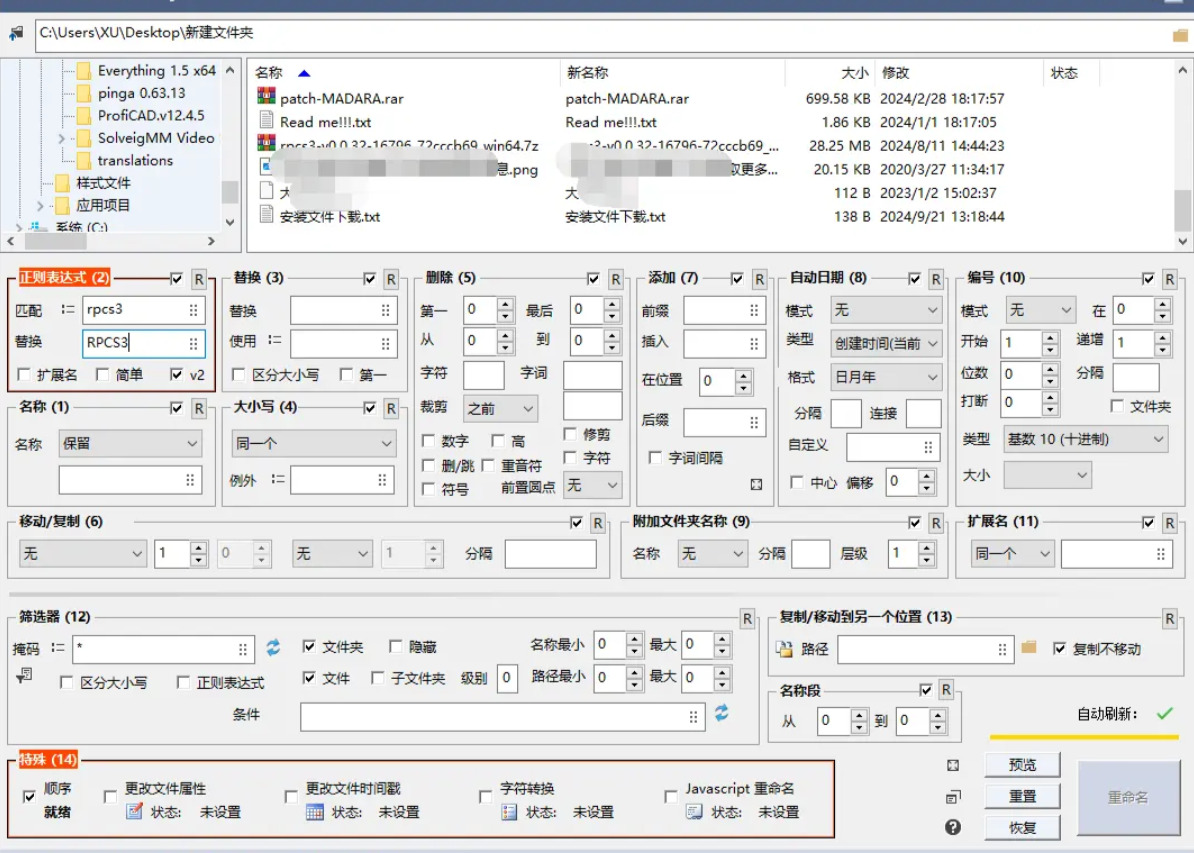Browse folder icon beside 路径 field
Image resolution: width=1194 pixels, height=853 pixels.
1029,647
